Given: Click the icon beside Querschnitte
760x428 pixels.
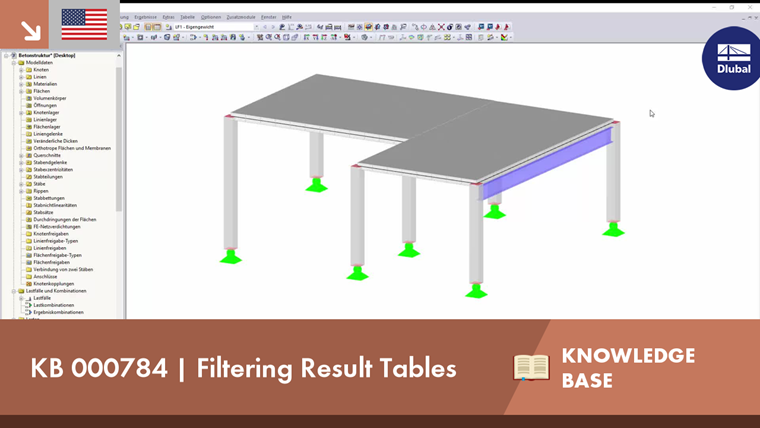Looking at the screenshot, I should click(29, 156).
